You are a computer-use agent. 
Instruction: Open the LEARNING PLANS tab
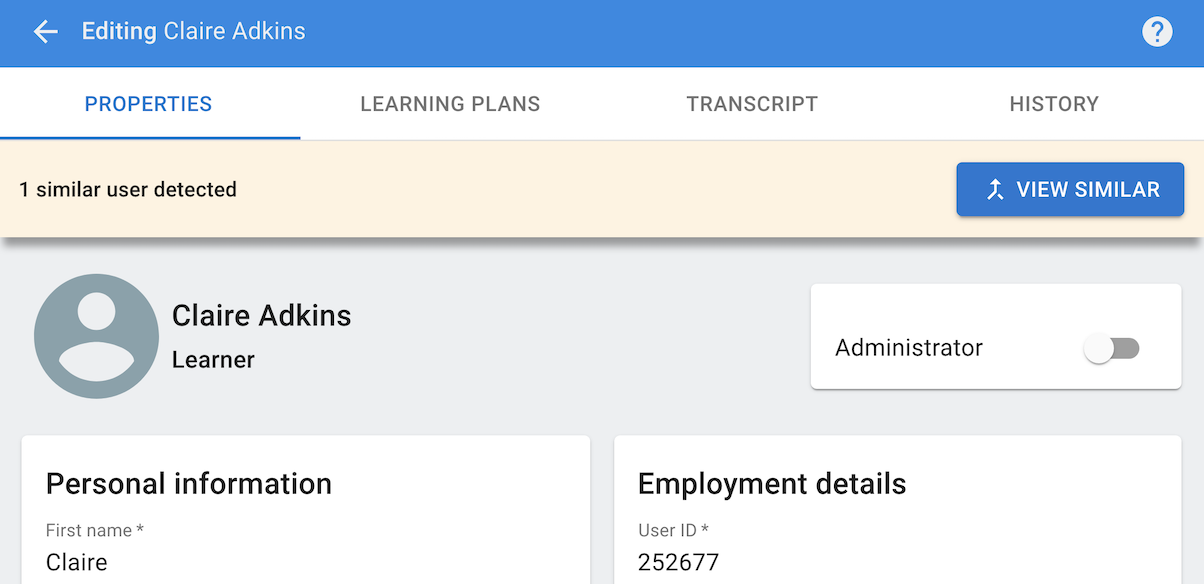tap(450, 103)
